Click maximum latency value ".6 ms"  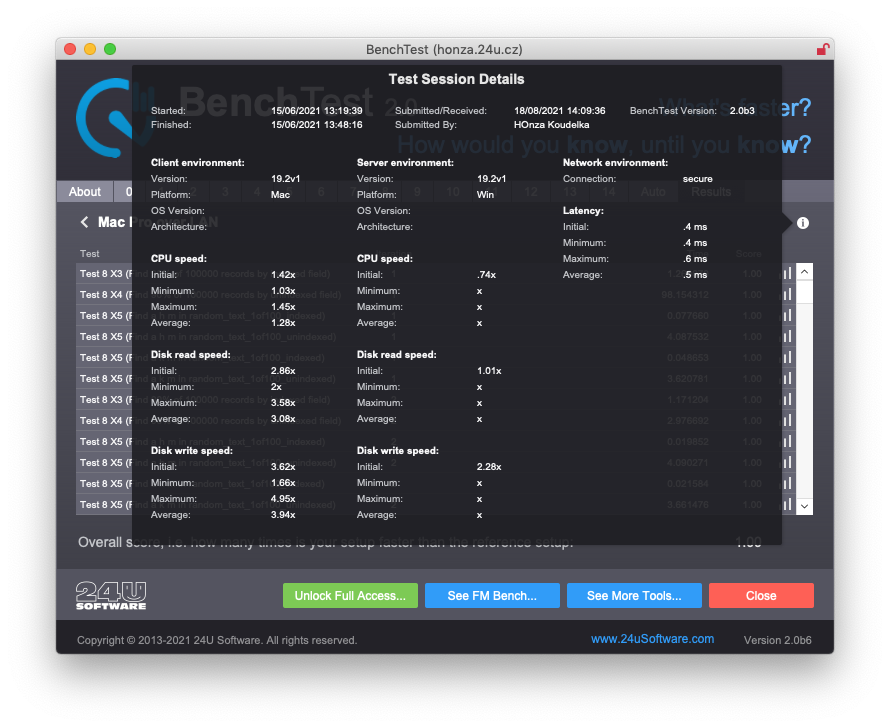(x=695, y=259)
